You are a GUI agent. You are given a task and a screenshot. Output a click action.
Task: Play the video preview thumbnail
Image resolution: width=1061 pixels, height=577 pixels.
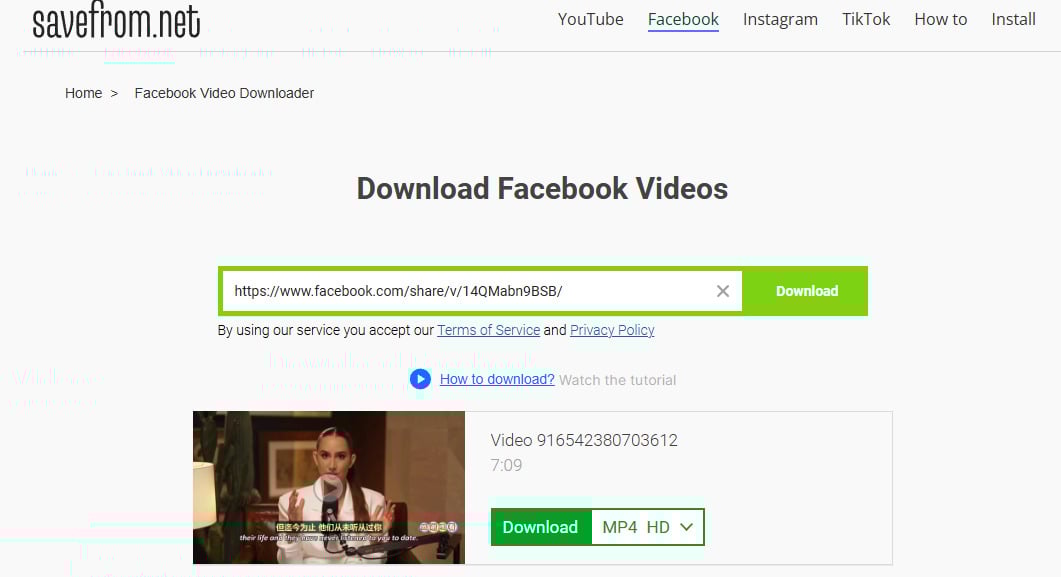[x=329, y=488]
